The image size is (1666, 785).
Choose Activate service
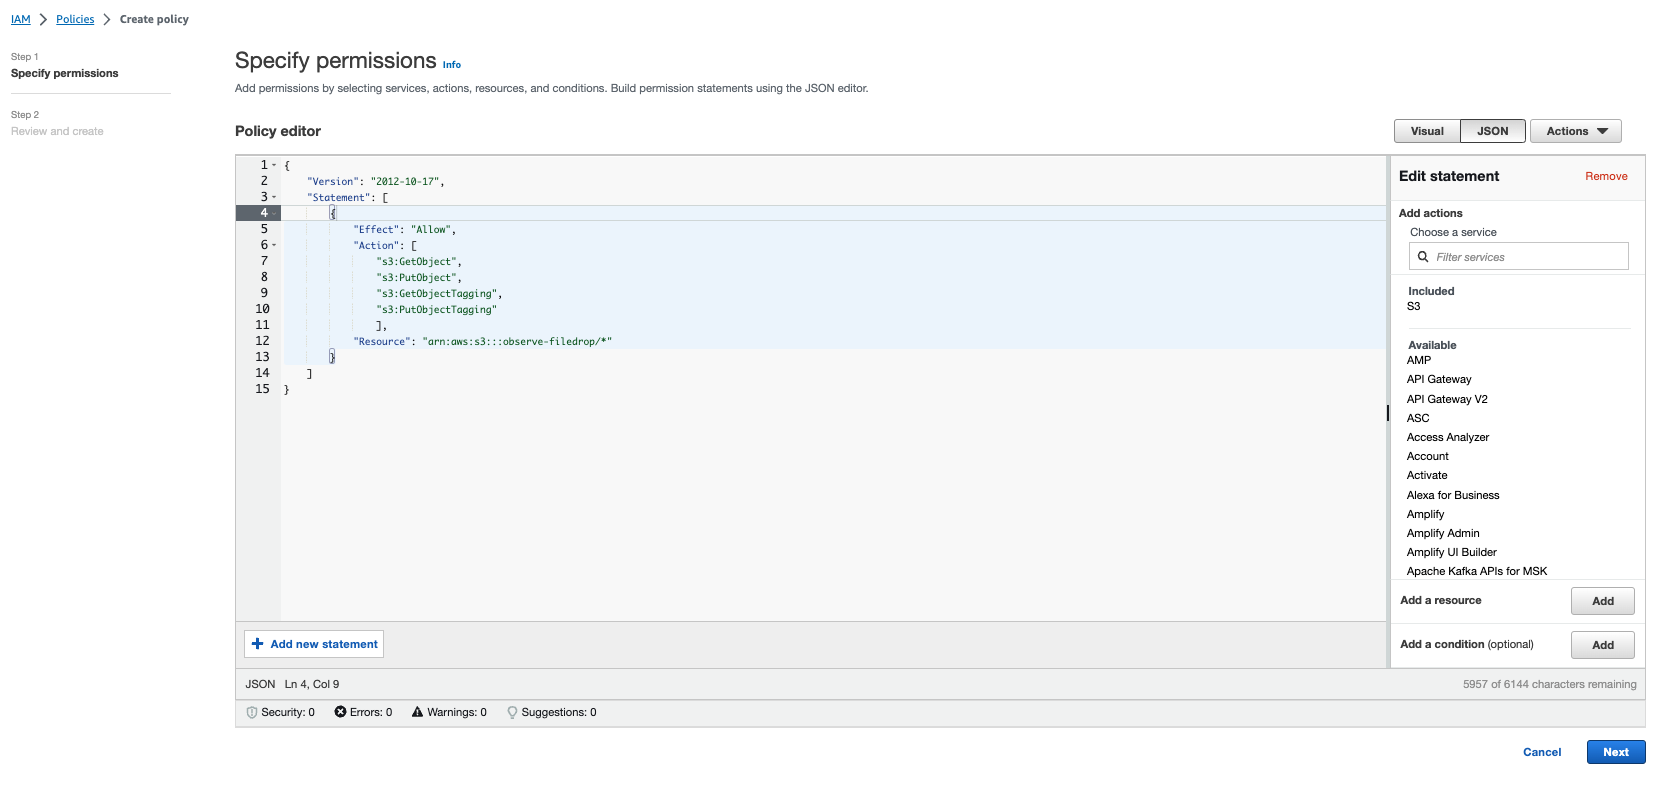click(1427, 475)
